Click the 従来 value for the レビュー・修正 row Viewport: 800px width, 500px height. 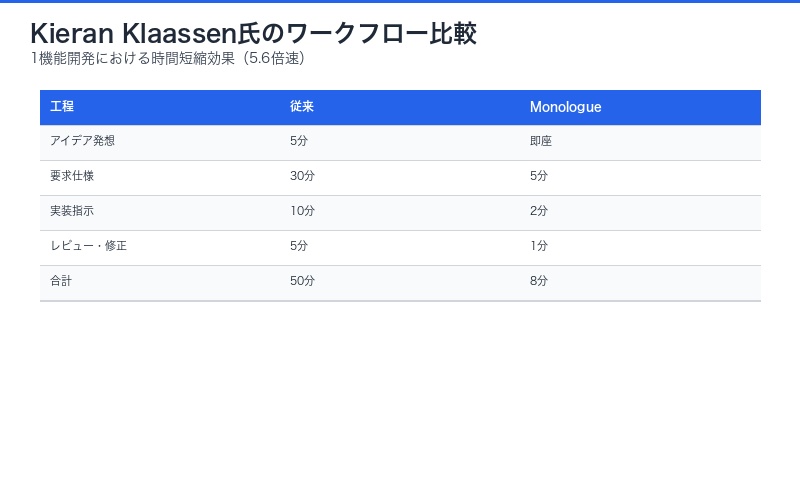point(299,247)
